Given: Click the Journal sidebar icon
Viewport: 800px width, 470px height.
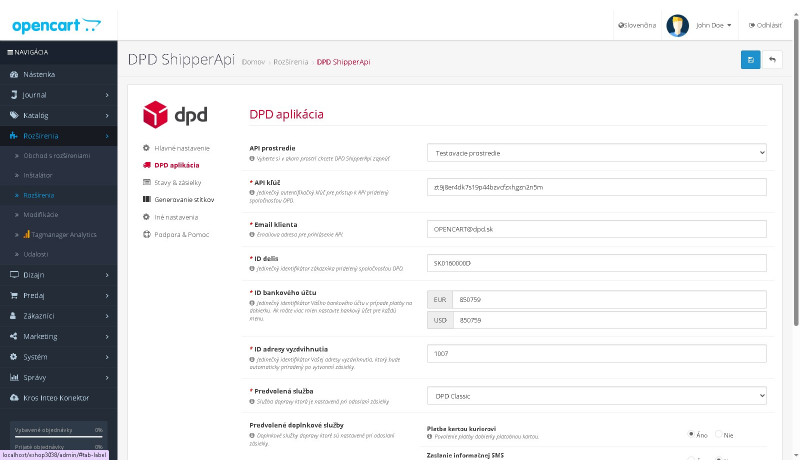Looking at the screenshot, I should (14, 95).
